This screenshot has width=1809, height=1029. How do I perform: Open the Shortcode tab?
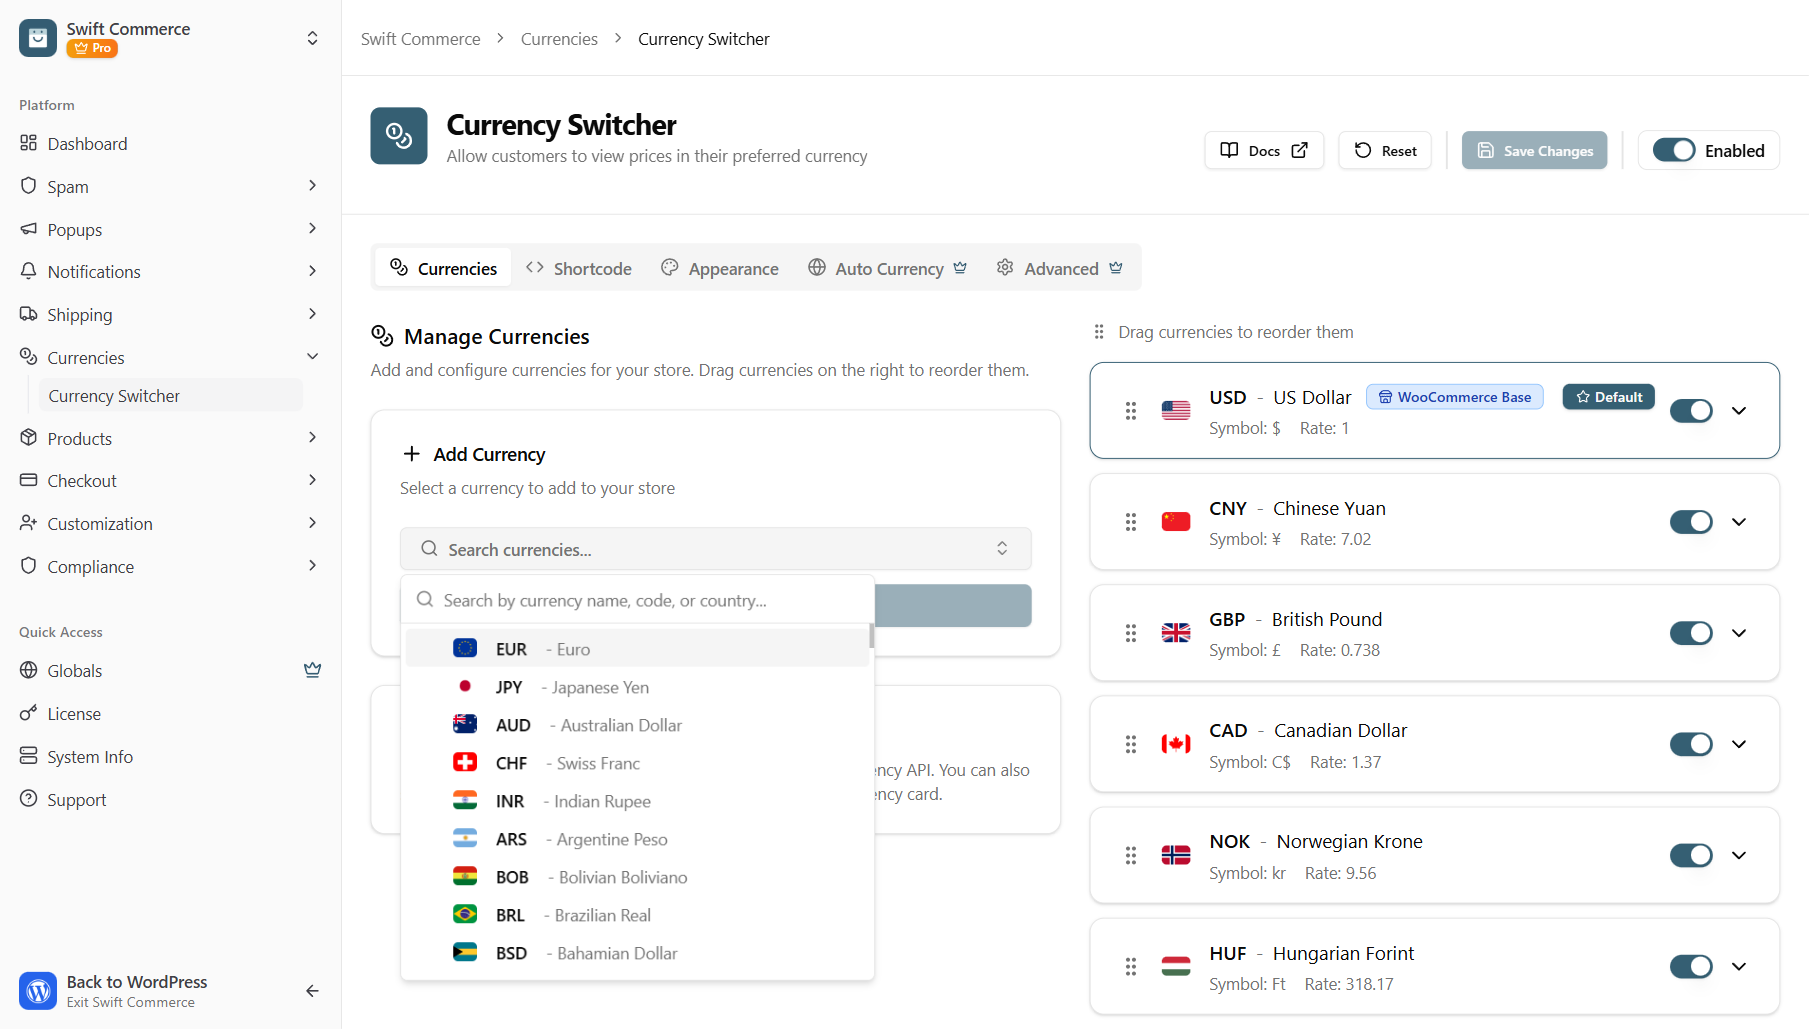(579, 268)
